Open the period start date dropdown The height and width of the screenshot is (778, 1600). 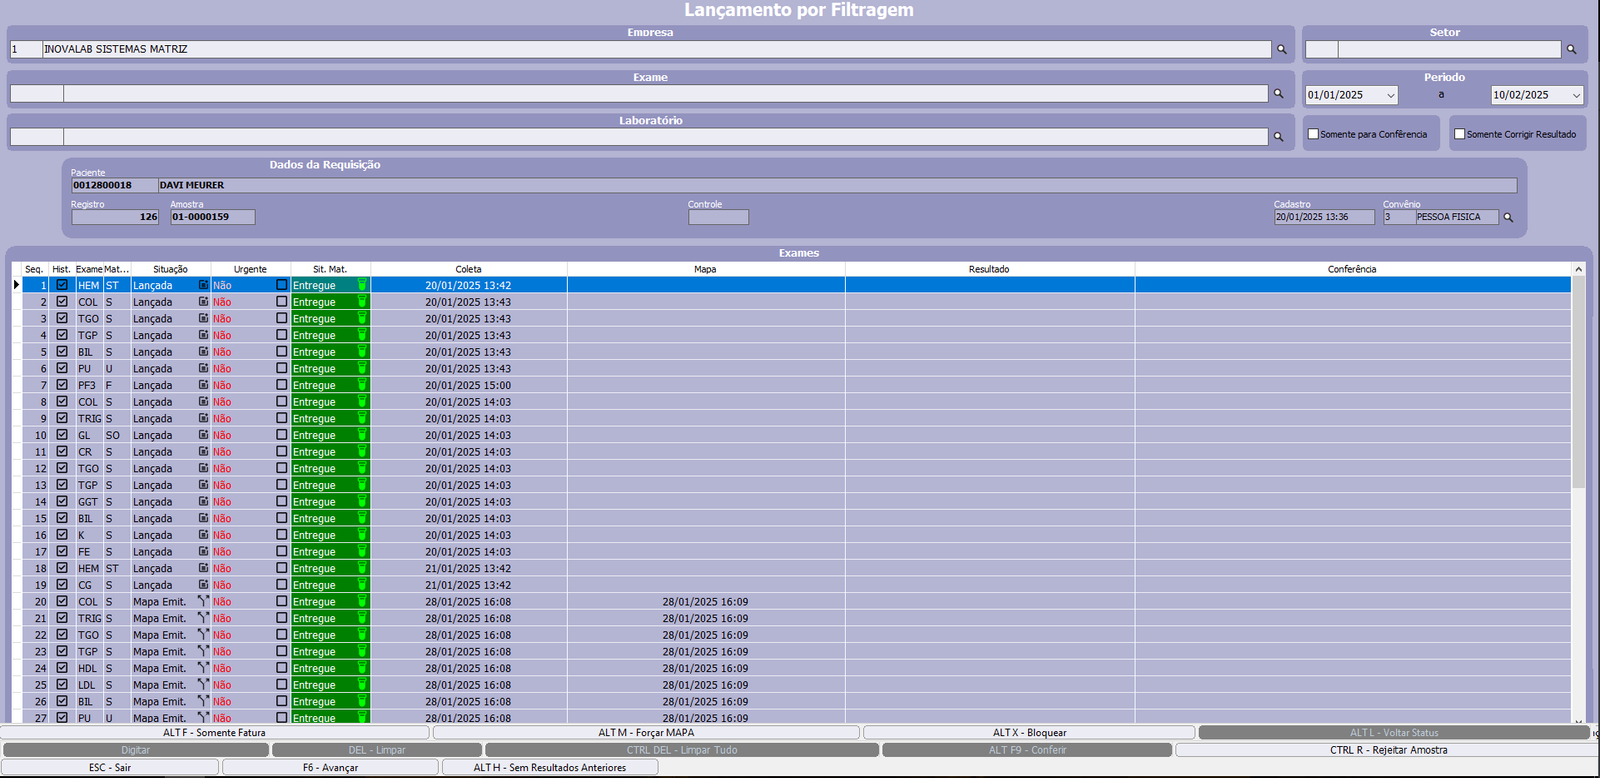(1390, 95)
